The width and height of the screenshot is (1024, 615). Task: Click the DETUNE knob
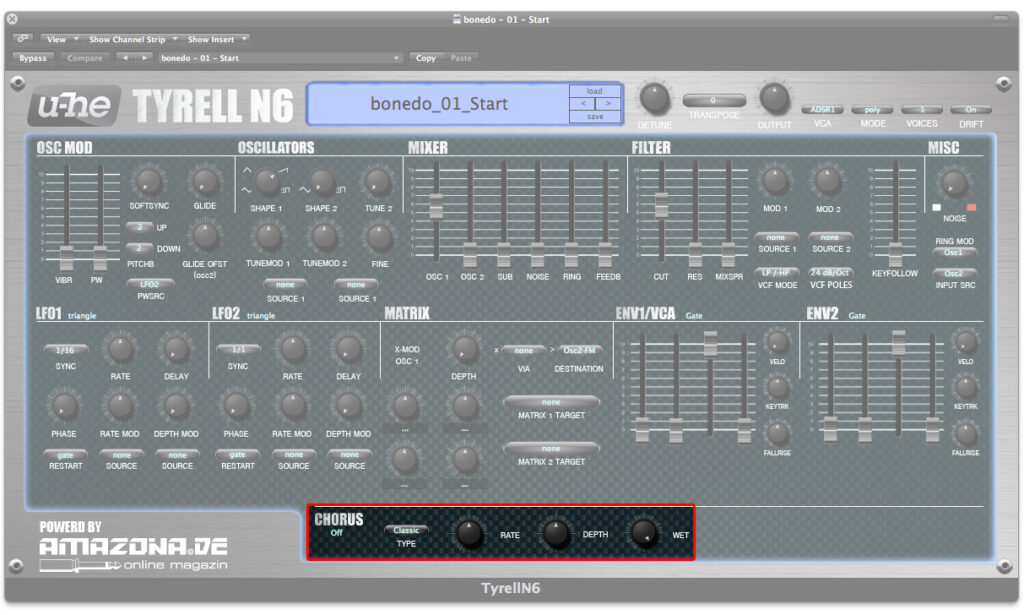[x=654, y=99]
